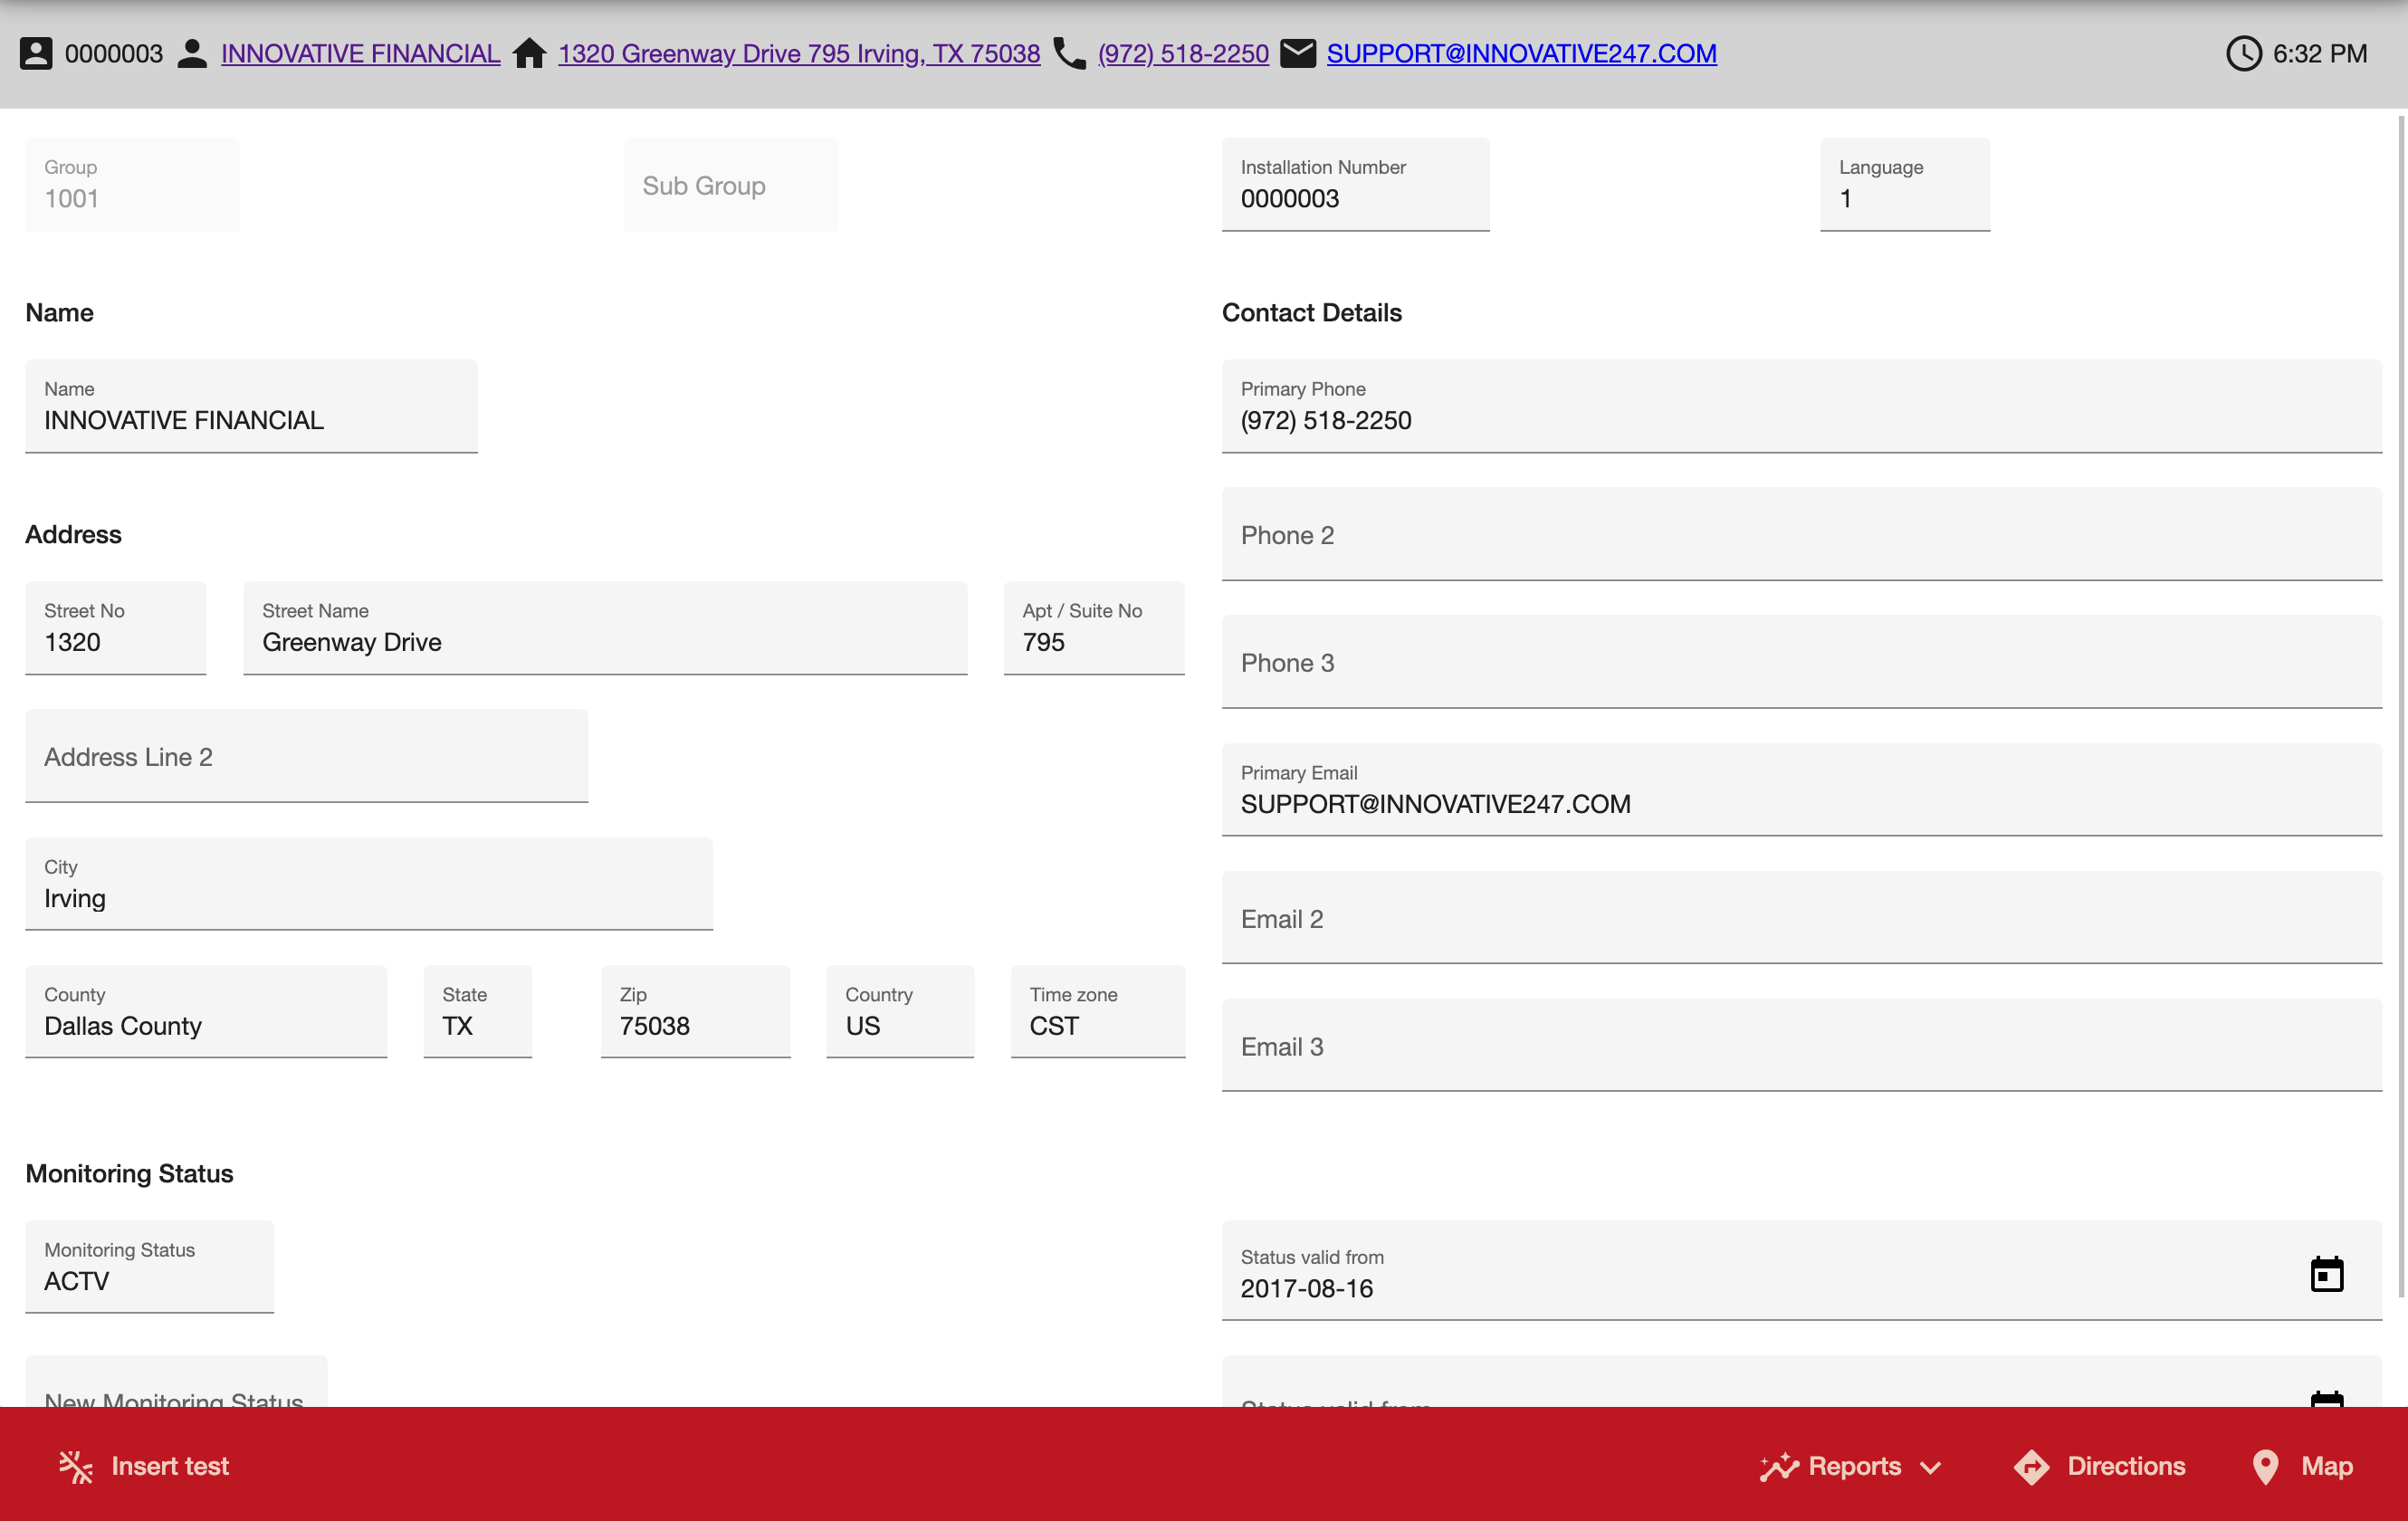Click the Language field
This screenshot has width=2408, height=1521.
(1905, 184)
